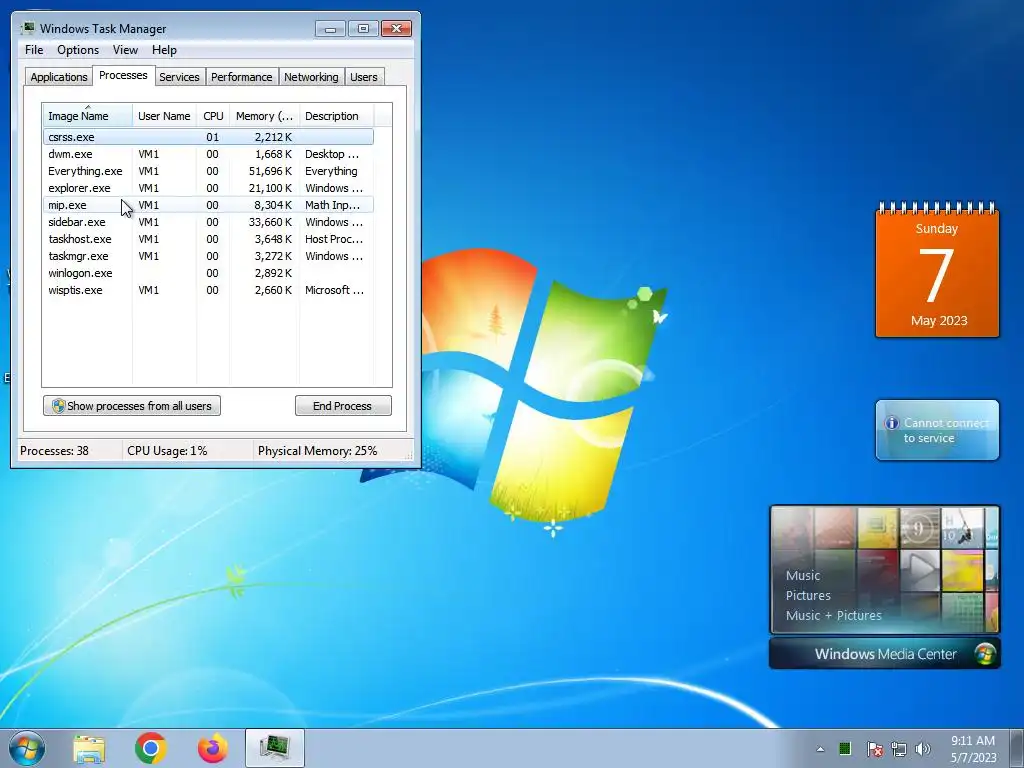The height and width of the screenshot is (768, 1024).
Task: Sort by CPU column header
Action: tap(213, 116)
